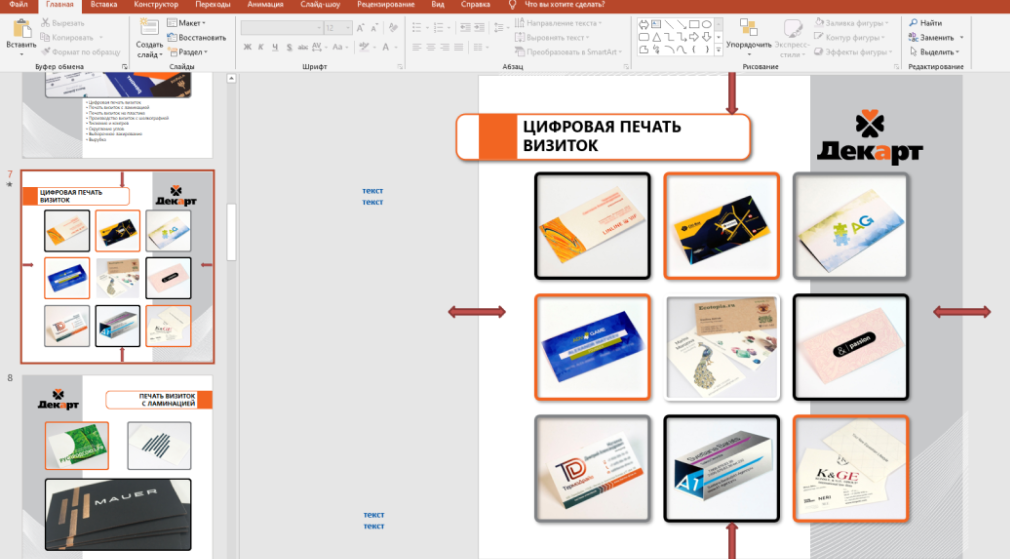Select the rectangle shape in shapes gallery
1010x559 pixels.
(694, 24)
